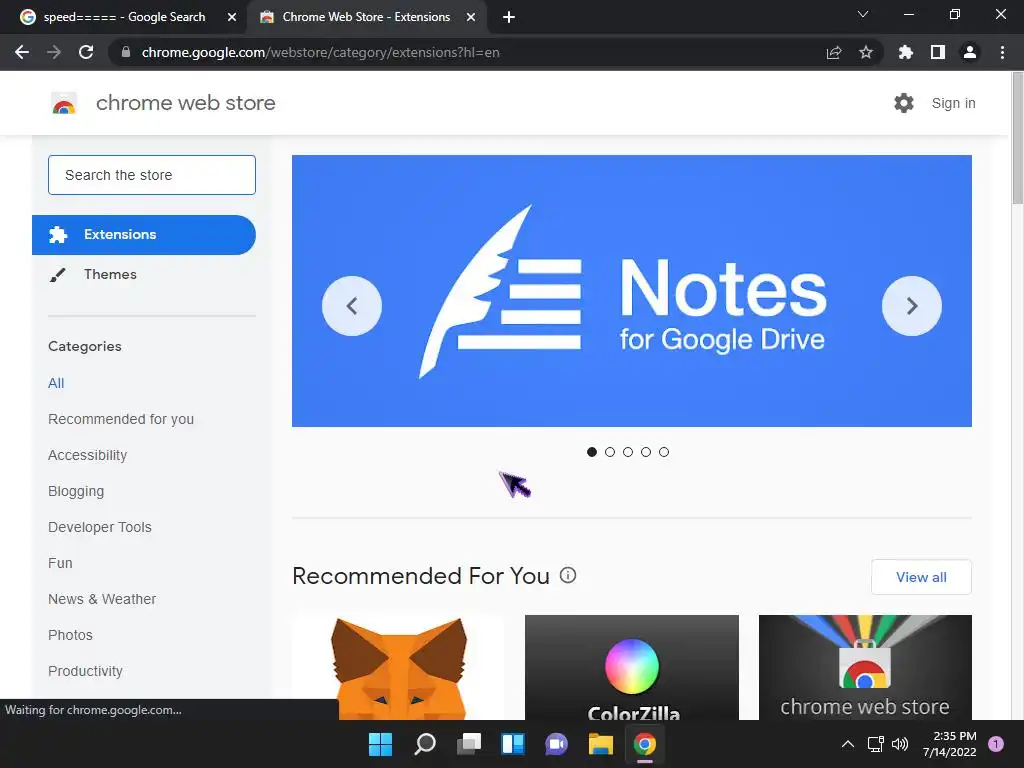Open the notification count badge

(996, 744)
